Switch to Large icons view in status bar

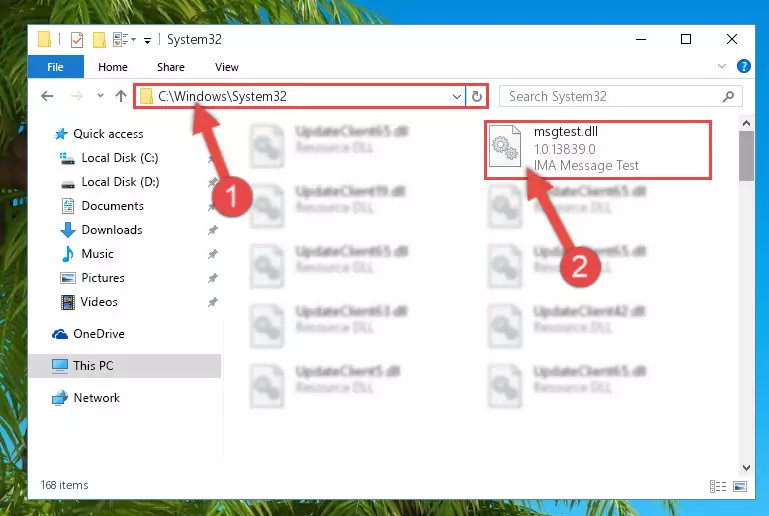tap(740, 487)
